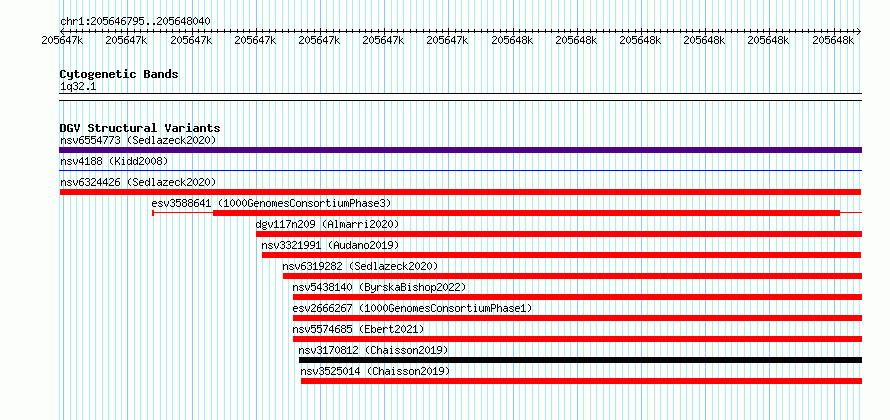Open esv2666267 (1000GenomesConsortiumPhase1) label
The image size is (890, 420).
click(412, 308)
